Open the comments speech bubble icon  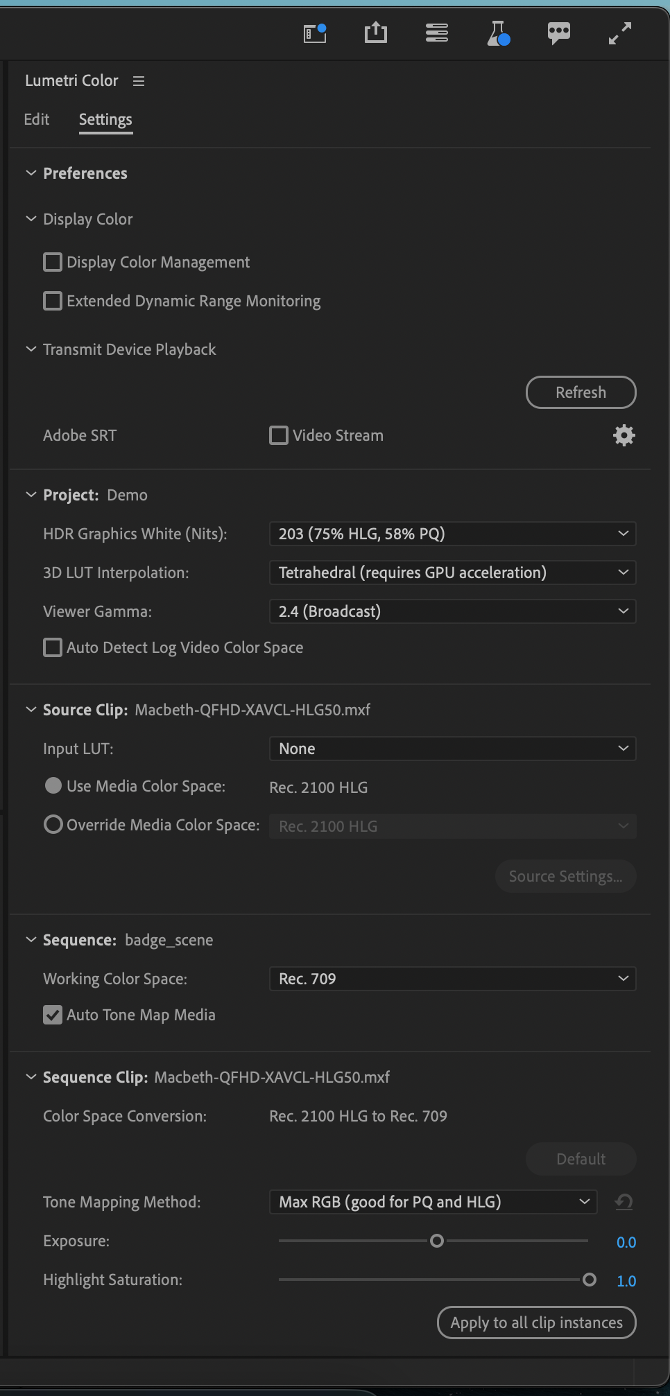(558, 32)
